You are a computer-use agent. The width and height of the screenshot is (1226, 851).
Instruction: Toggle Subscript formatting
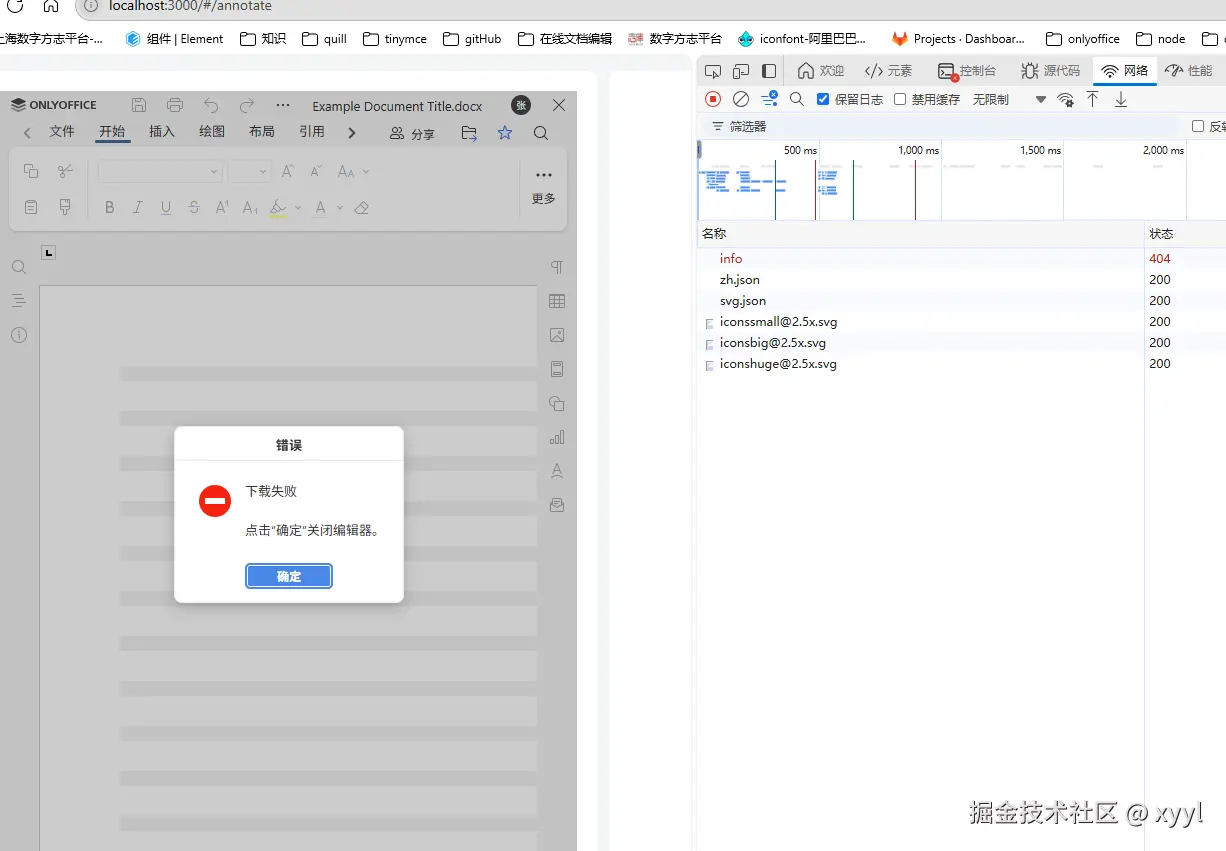(250, 208)
